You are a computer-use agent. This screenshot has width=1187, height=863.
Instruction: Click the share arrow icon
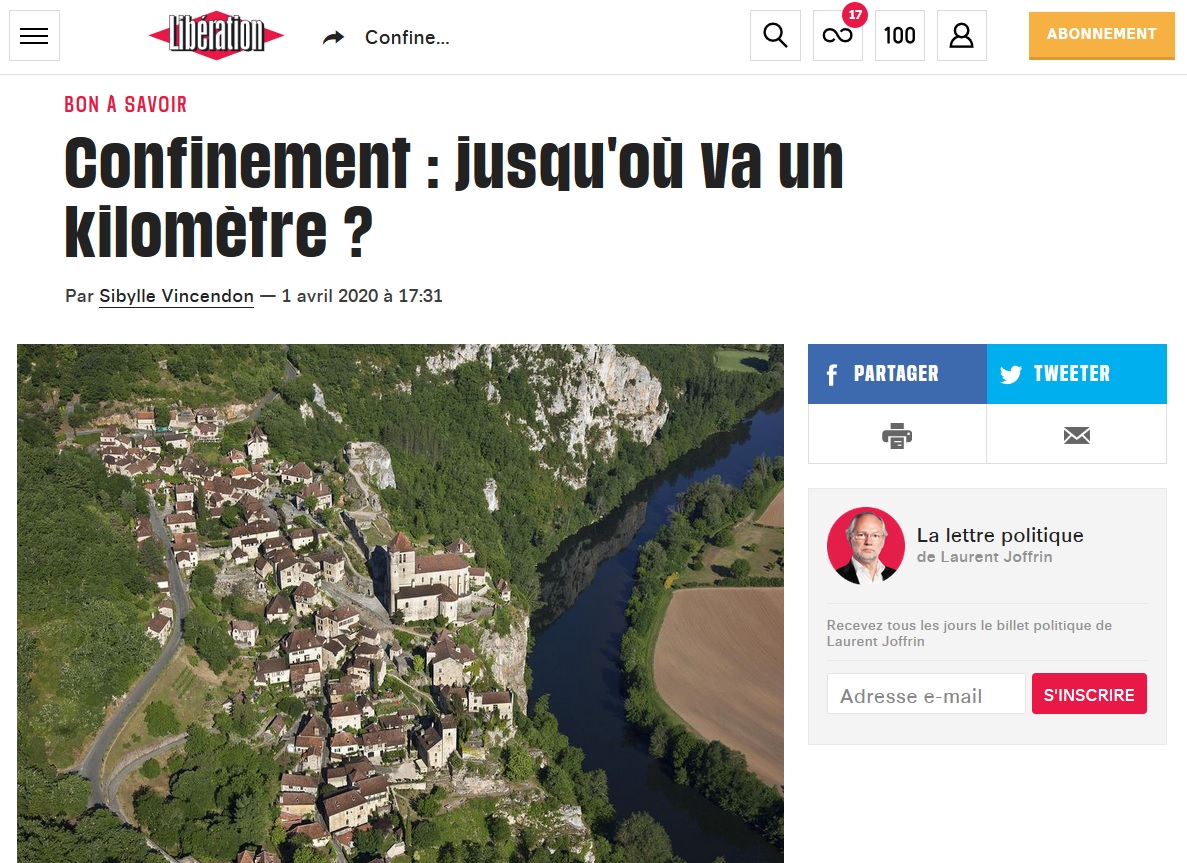coord(333,37)
